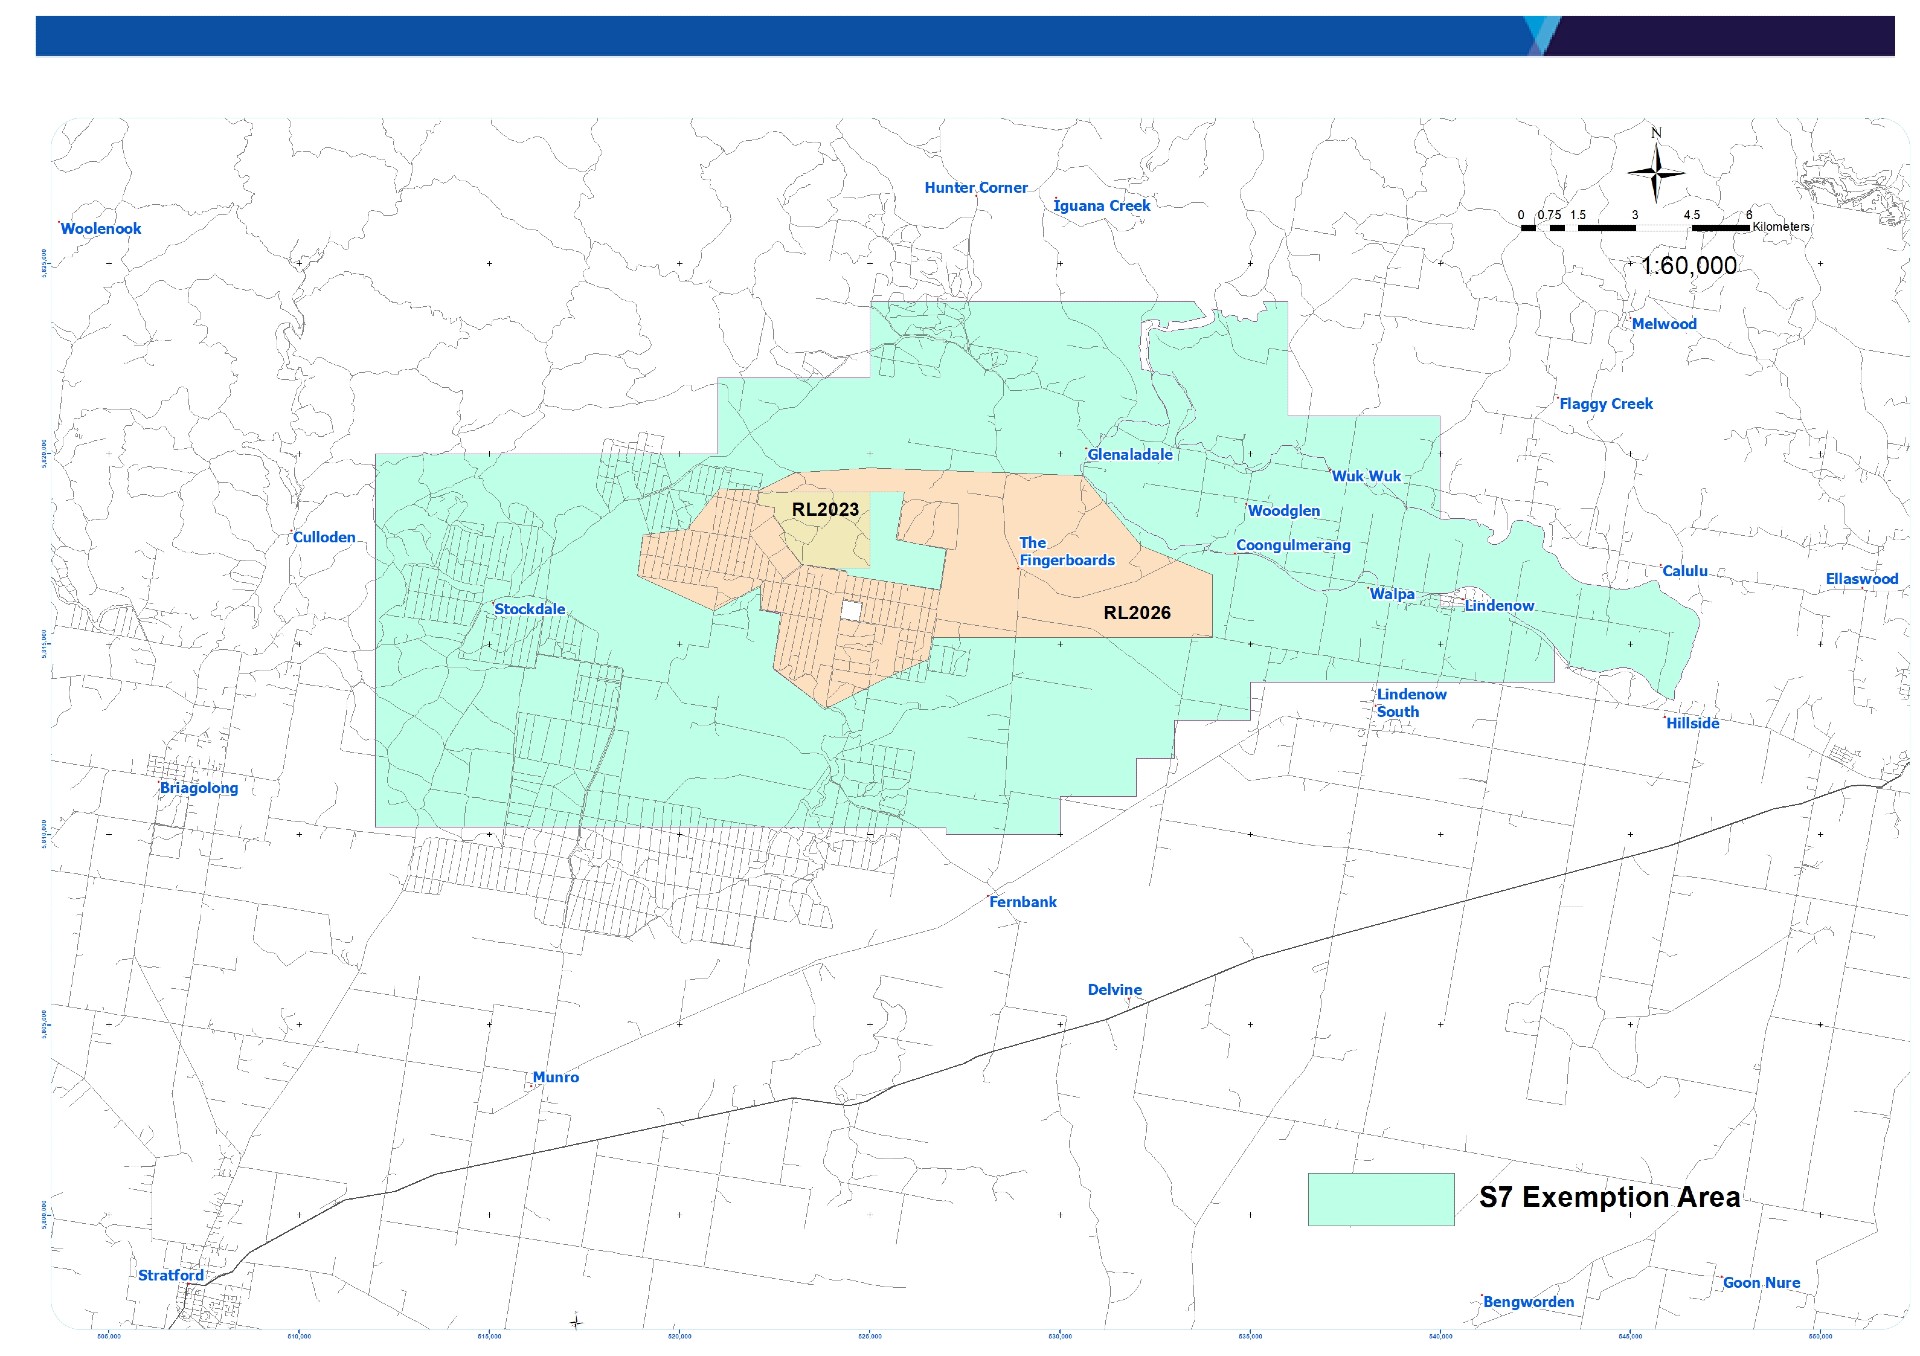Image resolution: width=1920 pixels, height=1356 pixels.
Task: Click the Hunter Corner label
Action: (x=975, y=188)
